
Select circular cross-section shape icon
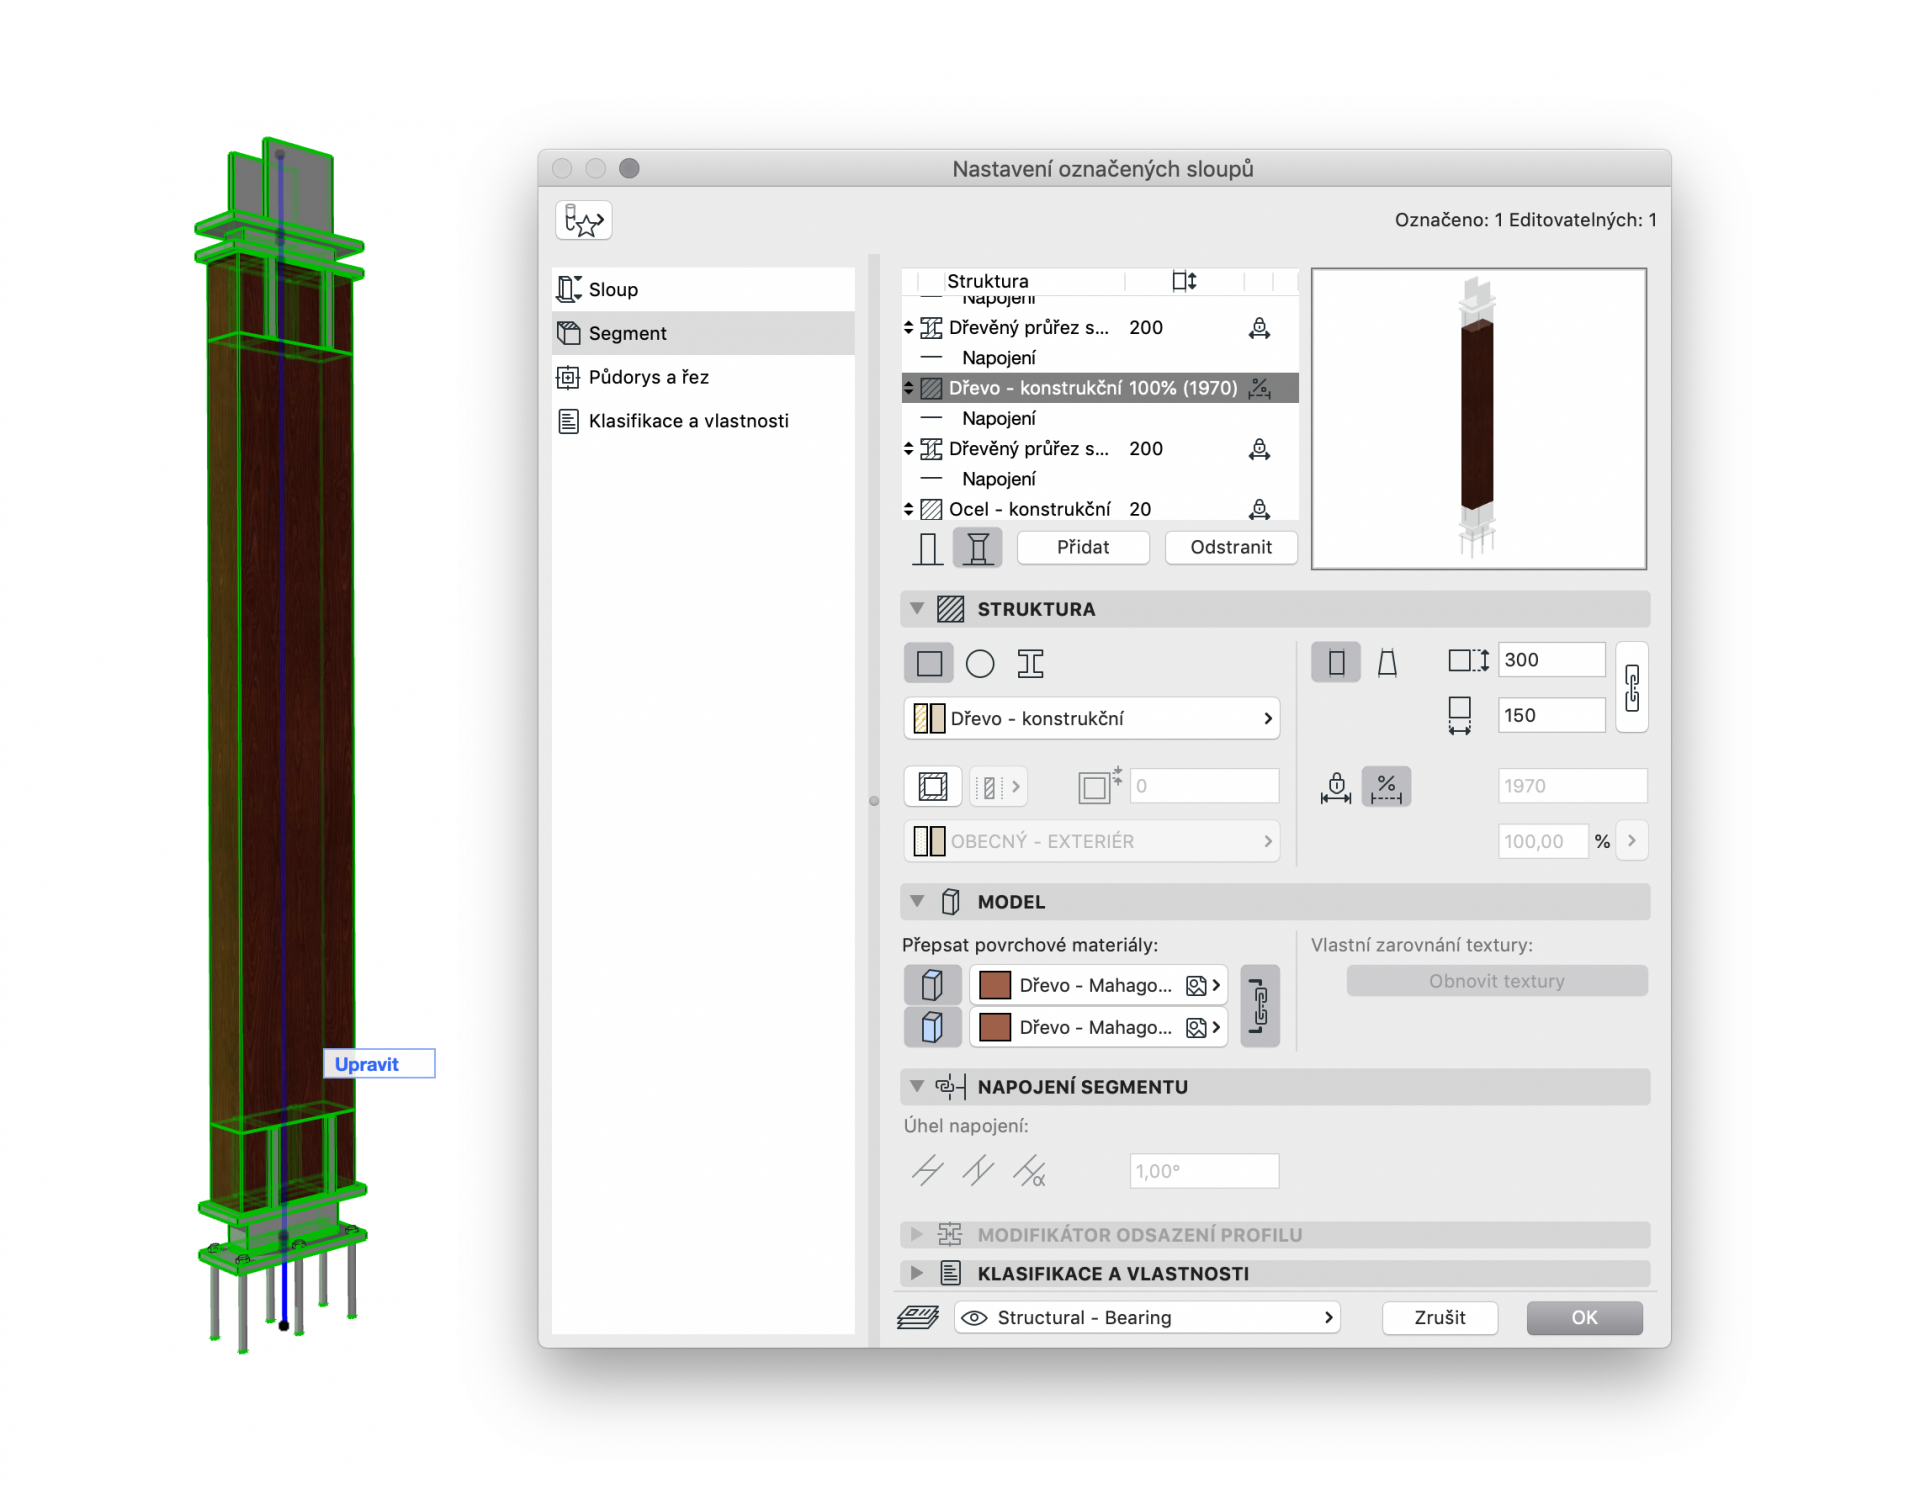(979, 664)
